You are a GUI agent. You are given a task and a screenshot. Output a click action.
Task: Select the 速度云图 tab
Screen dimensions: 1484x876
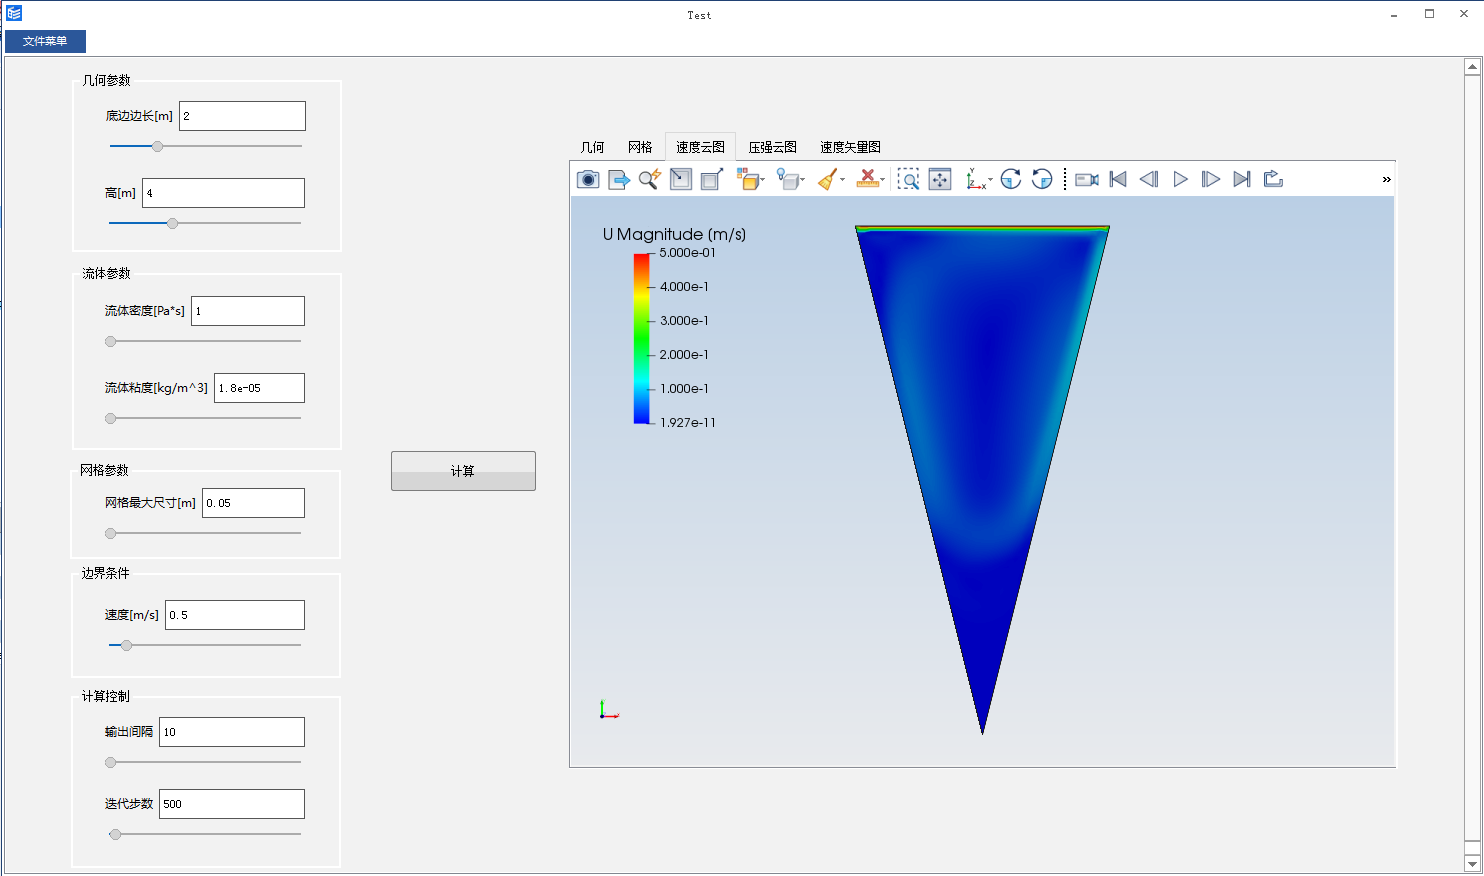point(700,147)
